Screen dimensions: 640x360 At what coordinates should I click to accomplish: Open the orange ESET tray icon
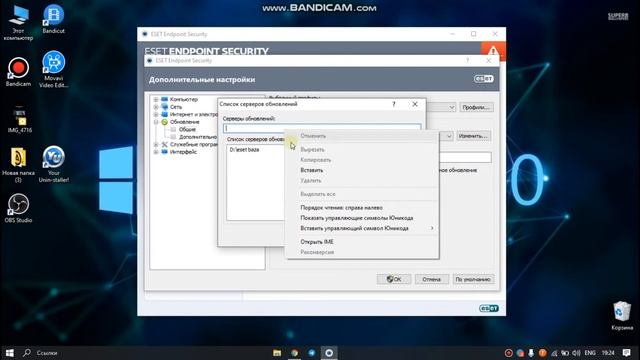[542, 353]
